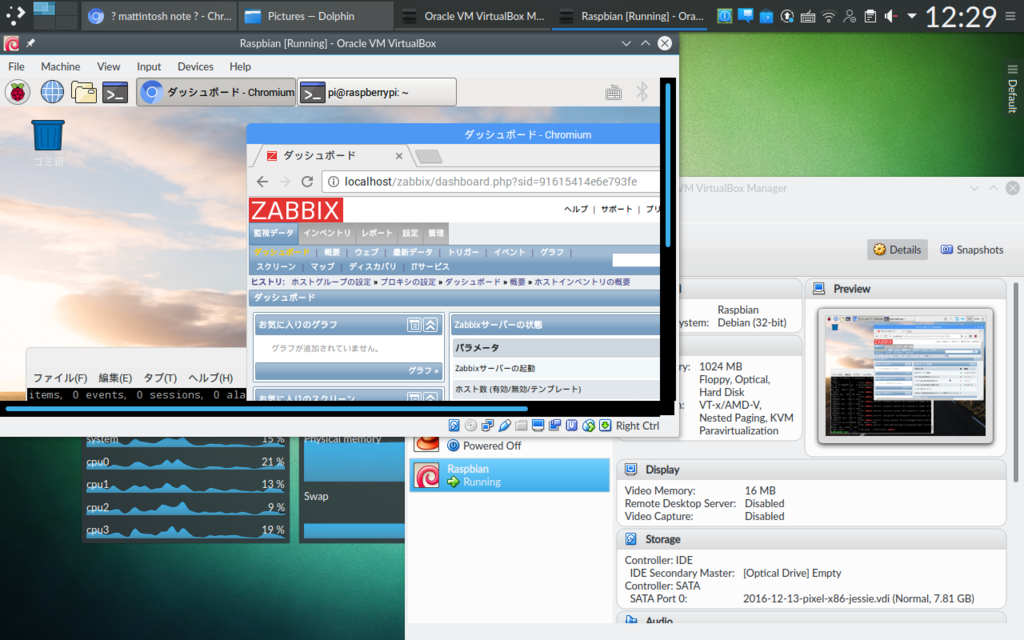Image resolution: width=1024 pixels, height=640 pixels.
Task: Click the updates tray icon
Action: click(x=787, y=16)
